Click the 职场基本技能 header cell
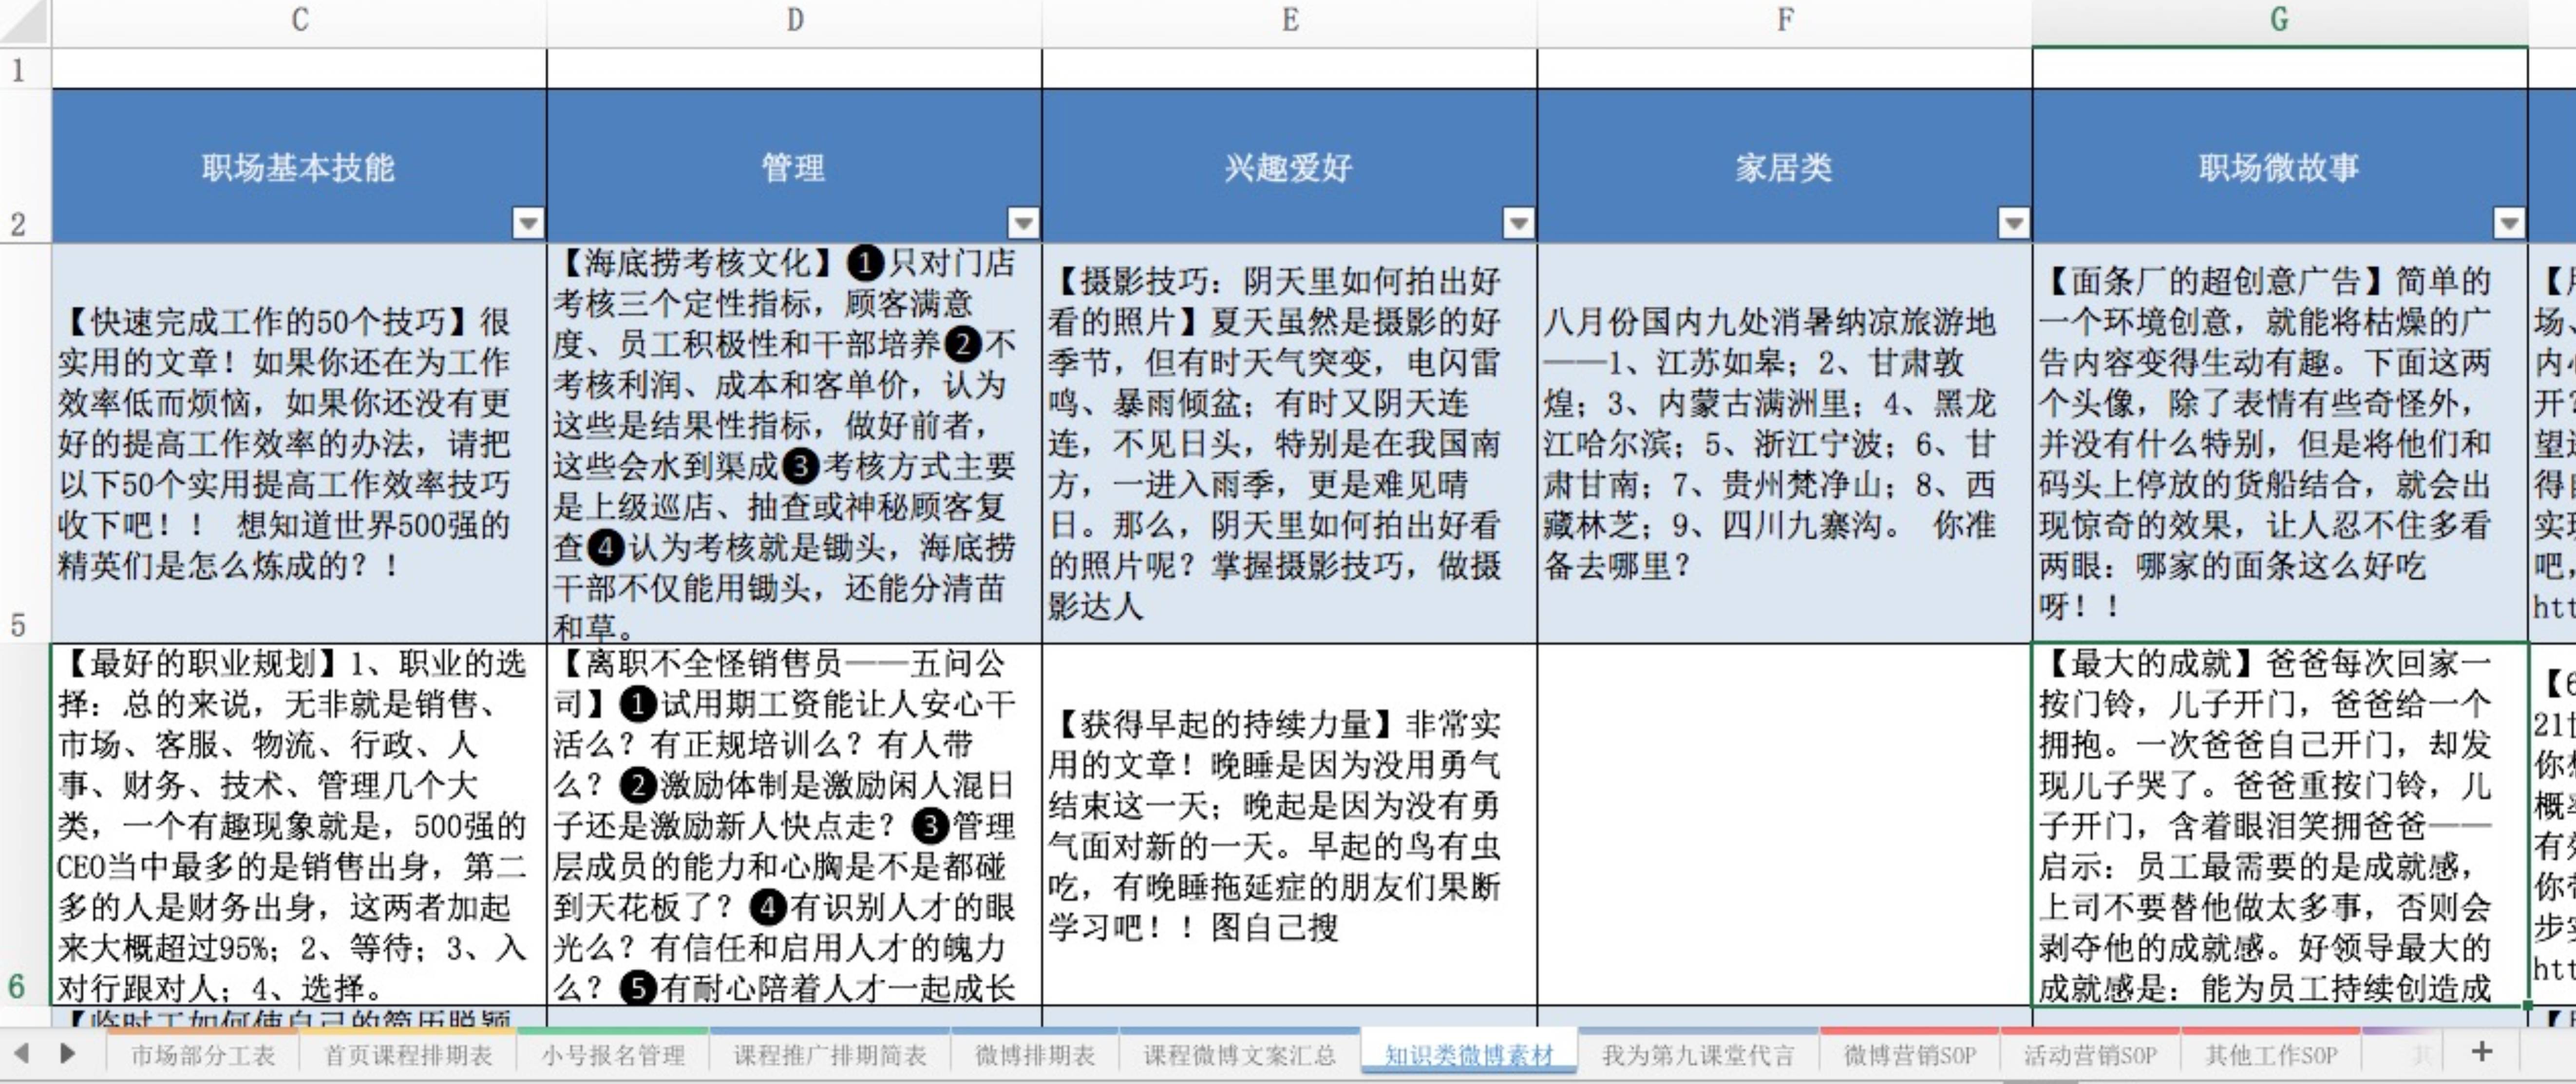The image size is (2576, 1084). (299, 166)
